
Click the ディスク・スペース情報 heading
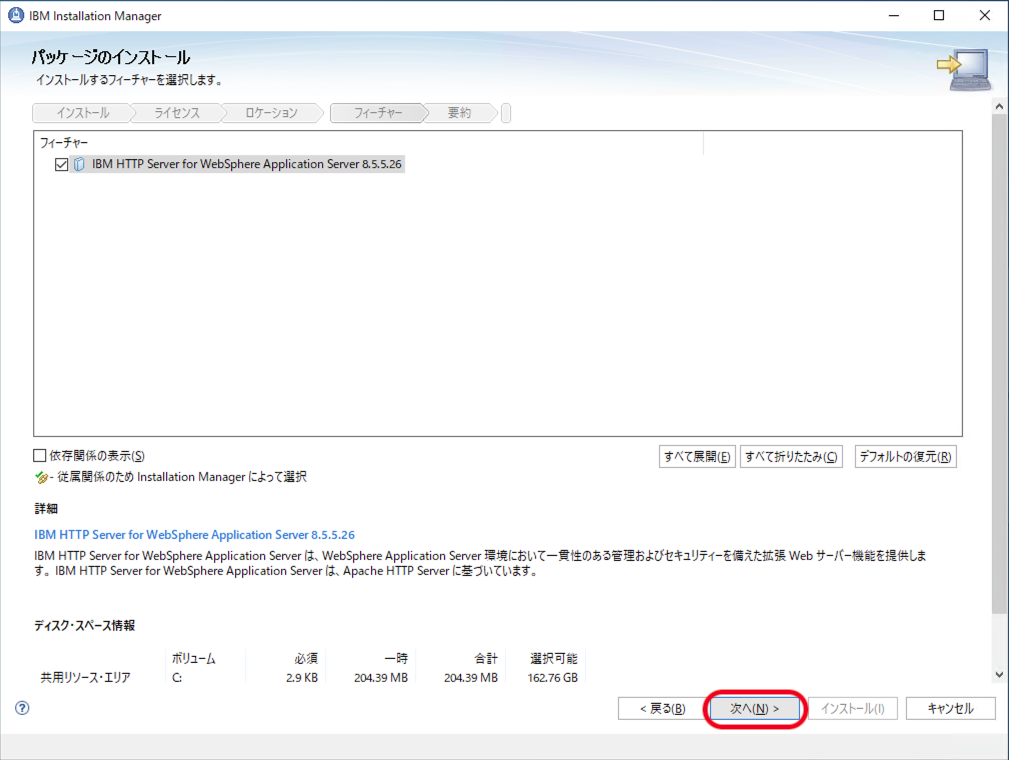pos(84,626)
